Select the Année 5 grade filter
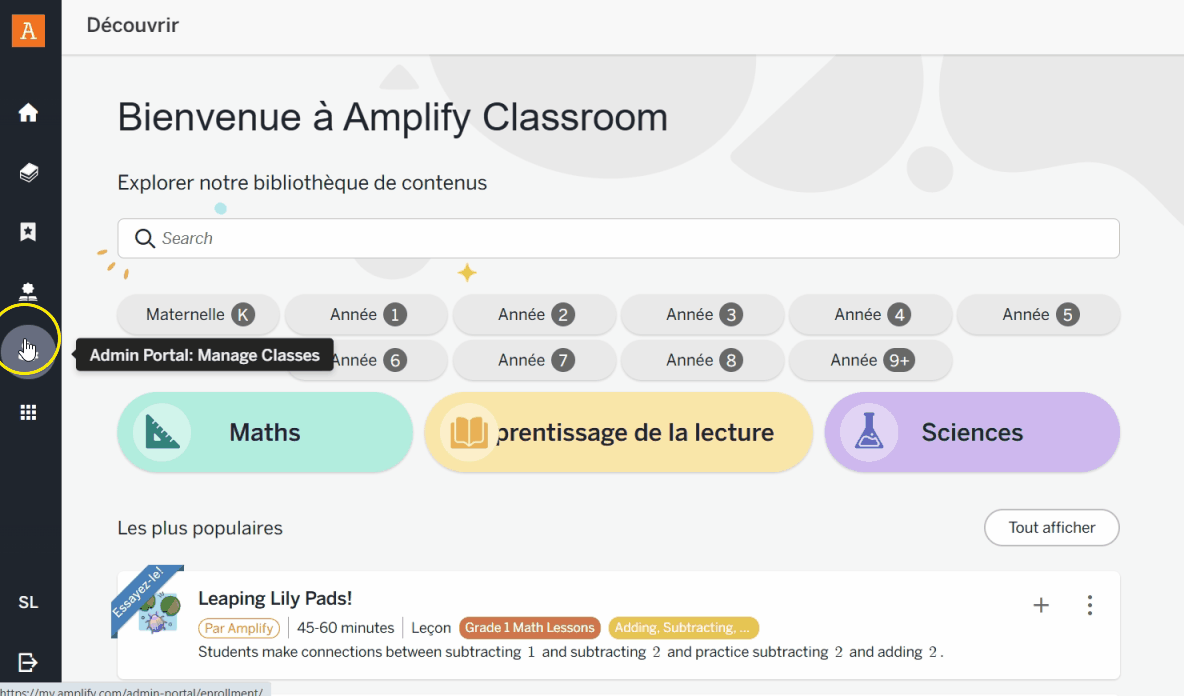The height and width of the screenshot is (696, 1184). coord(1039,315)
